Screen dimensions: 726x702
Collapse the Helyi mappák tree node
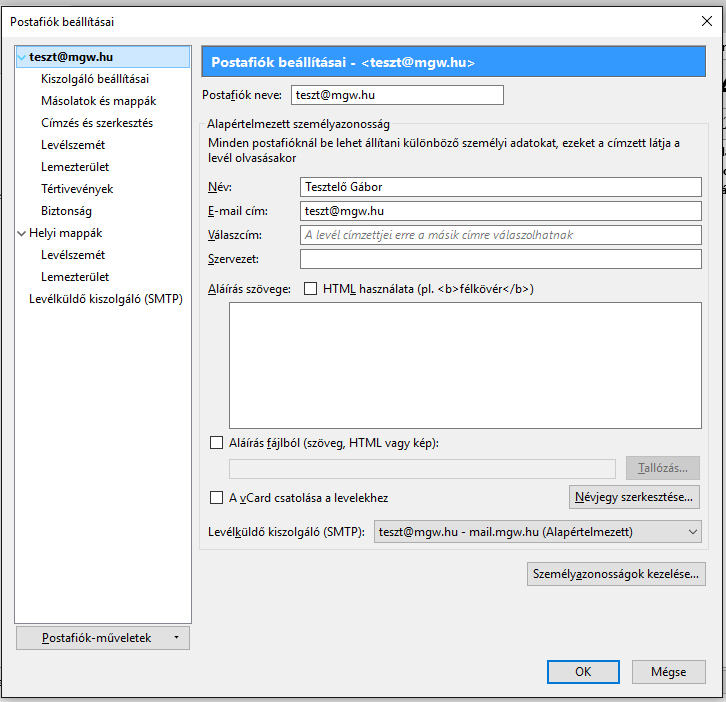(x=21, y=233)
